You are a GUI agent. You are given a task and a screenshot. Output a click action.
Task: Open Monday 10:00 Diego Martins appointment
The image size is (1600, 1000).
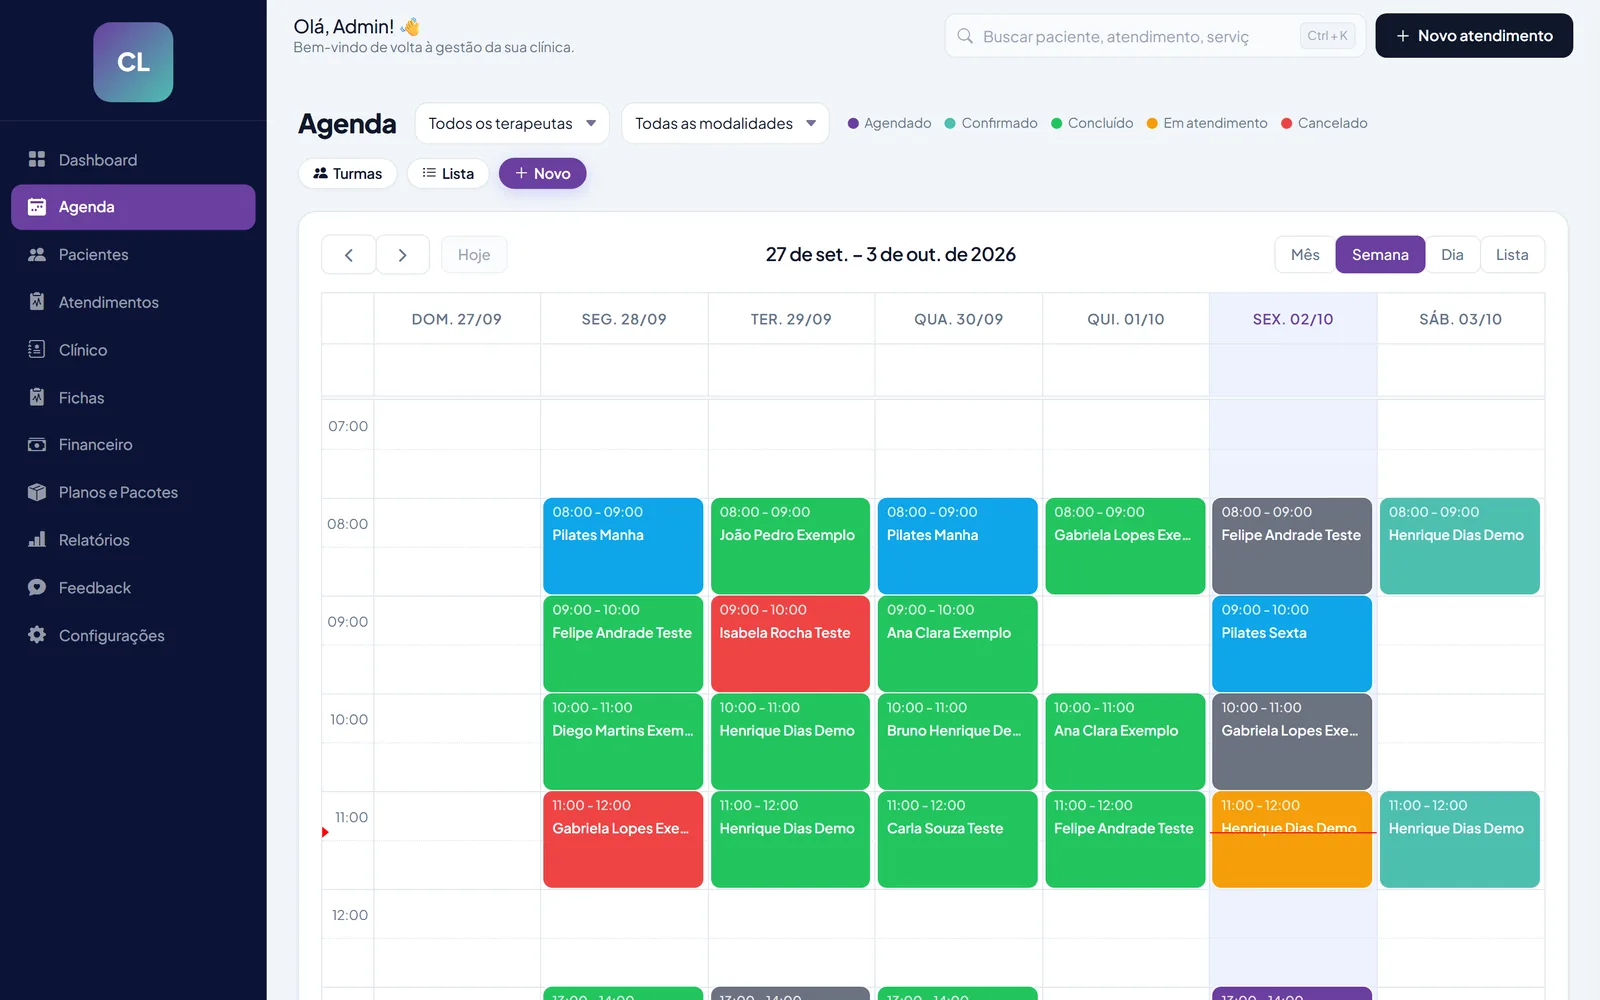pyautogui.click(x=623, y=742)
